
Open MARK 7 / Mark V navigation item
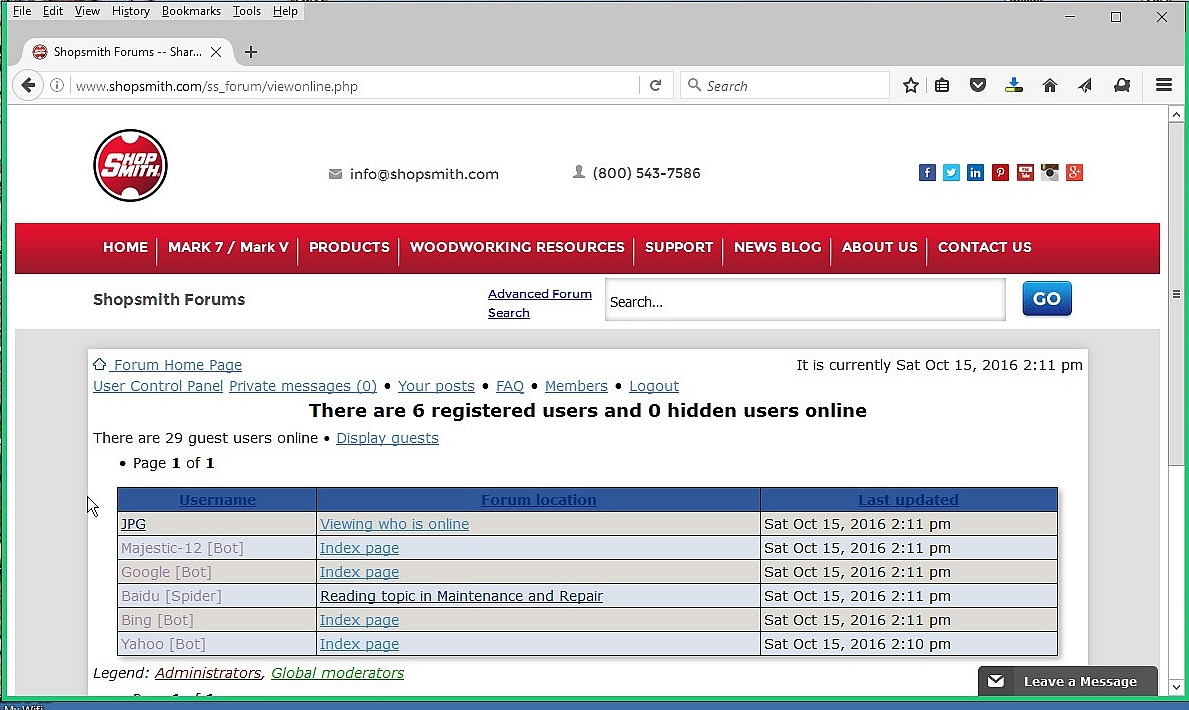click(228, 247)
